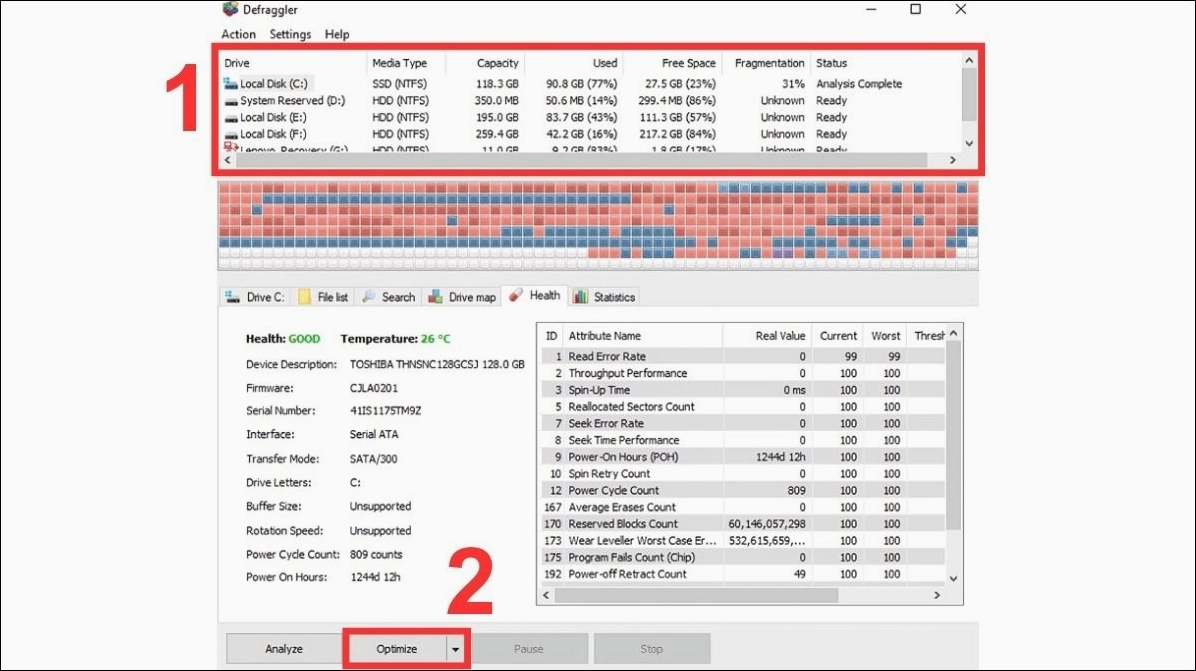Select the Local Disk (C:) drive icon
The image size is (1196, 671).
(230, 83)
